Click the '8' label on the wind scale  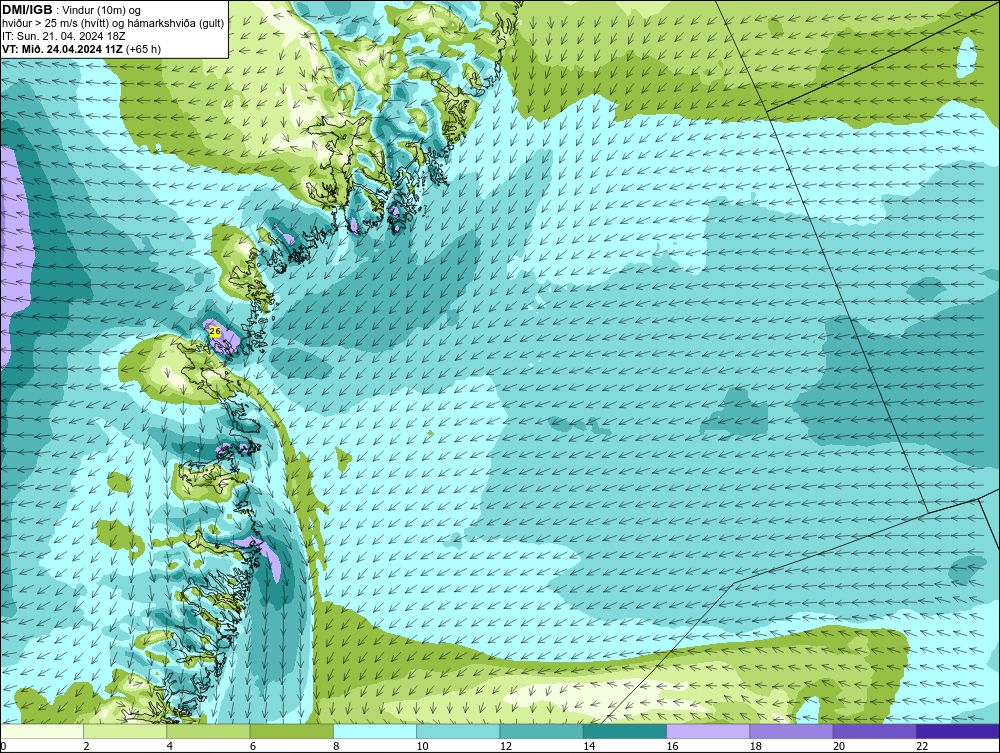(336, 747)
